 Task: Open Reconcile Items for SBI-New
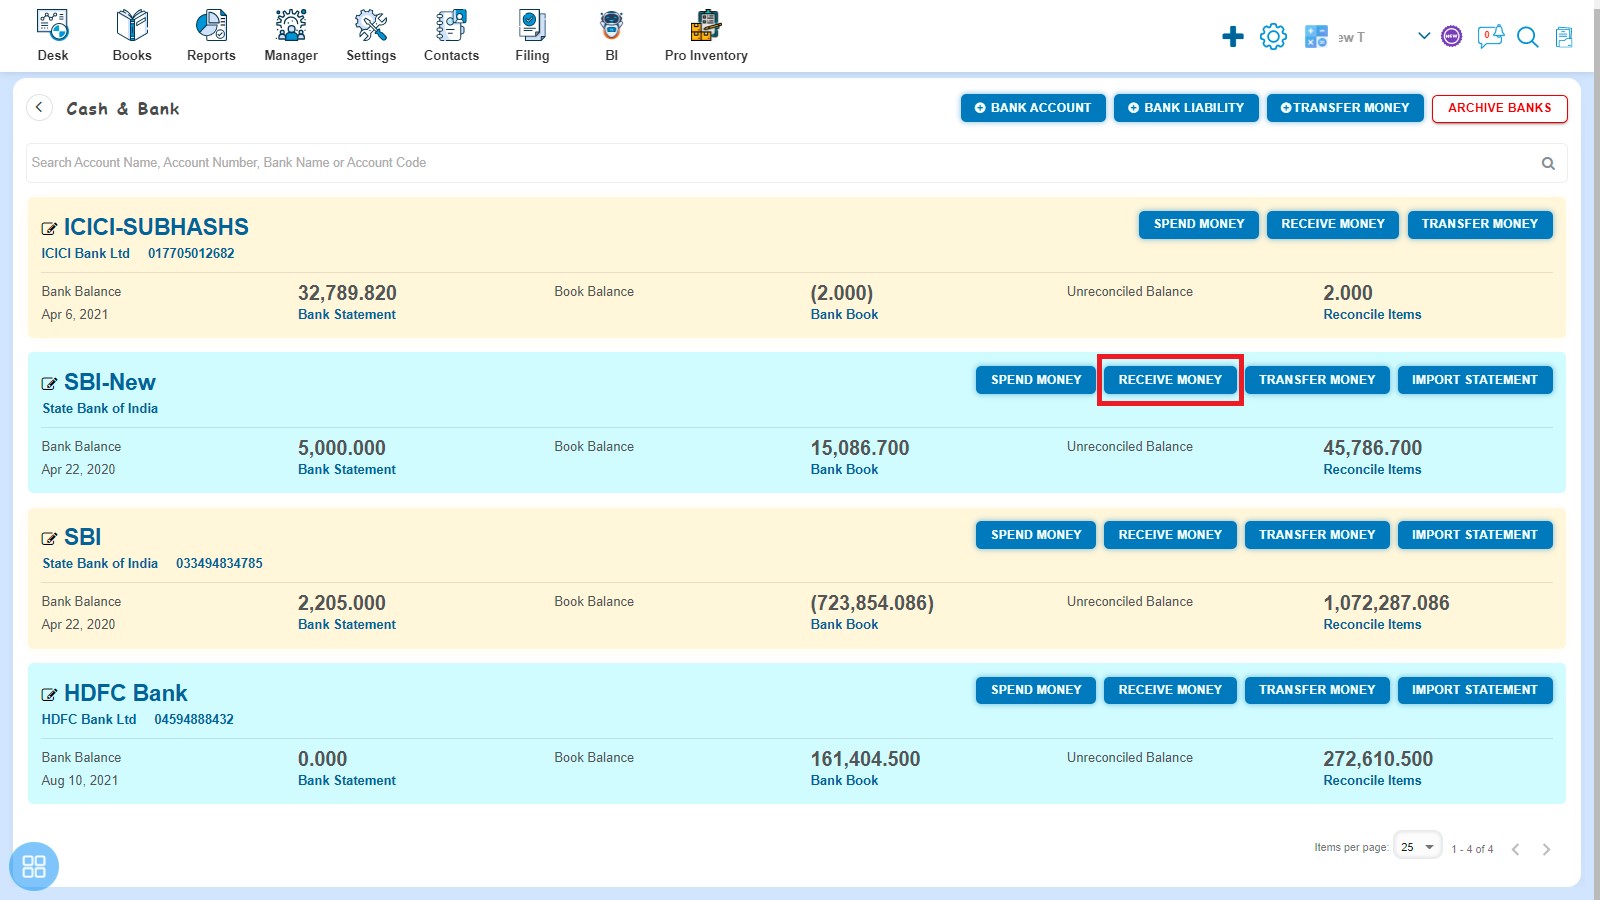point(1372,469)
